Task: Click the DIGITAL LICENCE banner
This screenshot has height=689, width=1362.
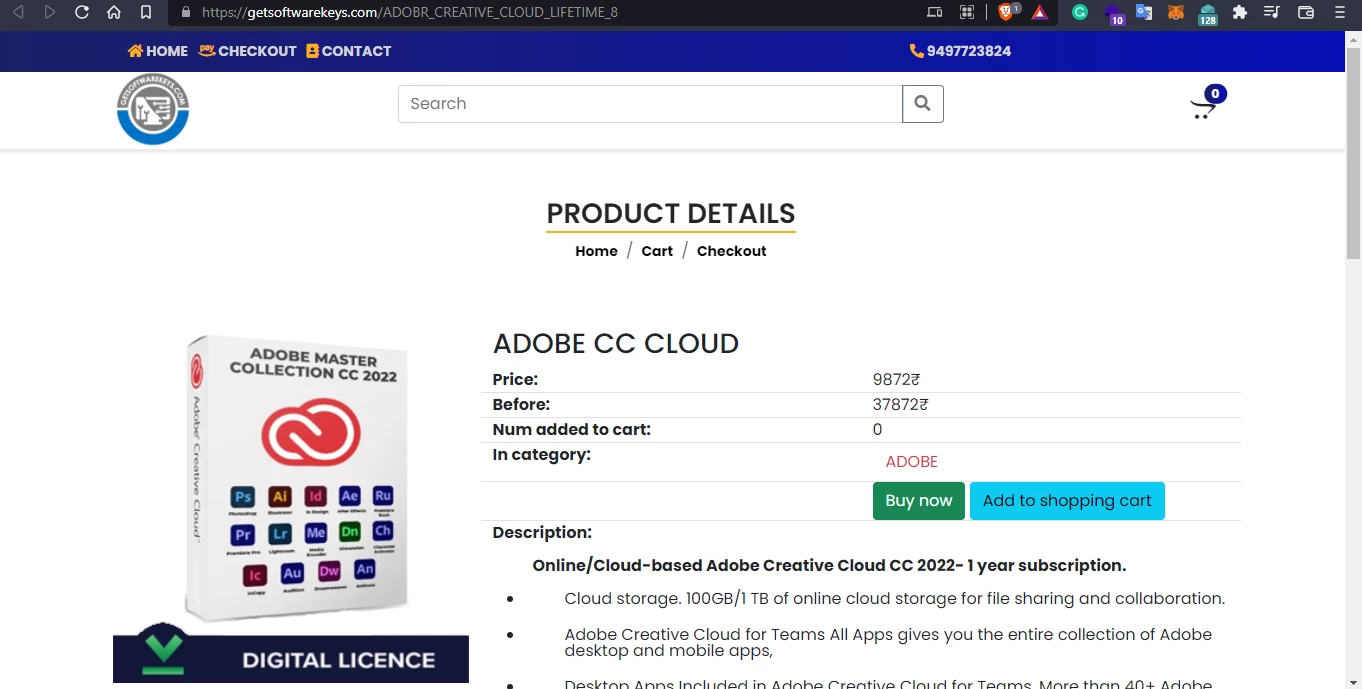Action: 291,659
